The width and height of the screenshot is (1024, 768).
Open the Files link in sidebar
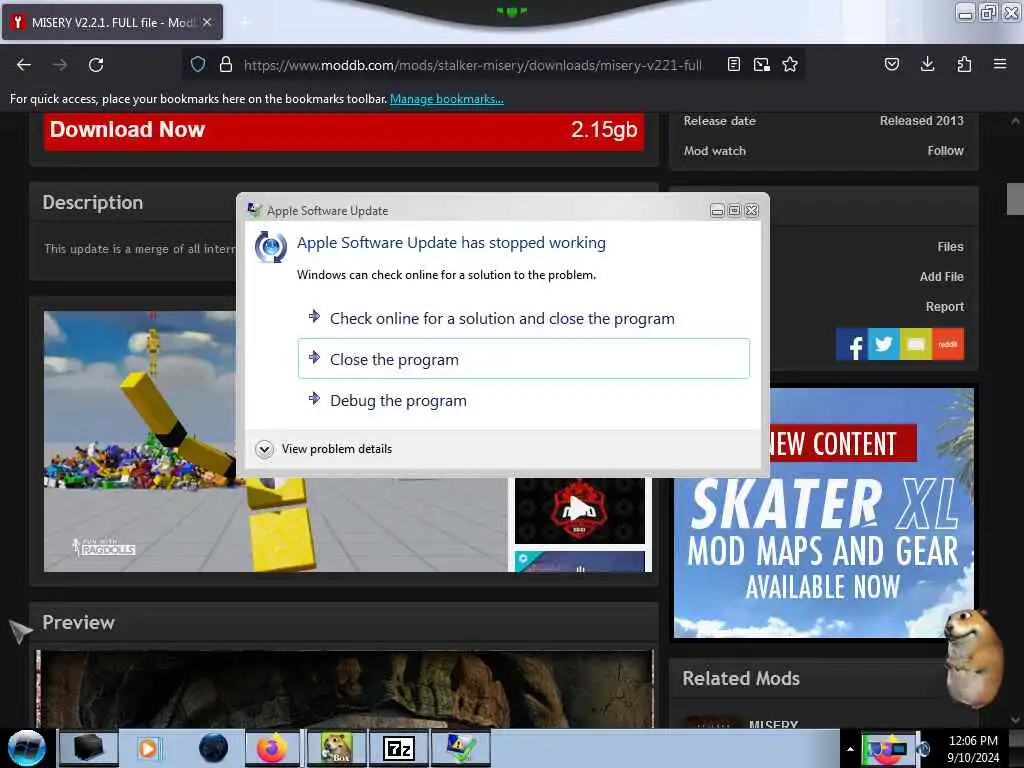click(x=950, y=247)
